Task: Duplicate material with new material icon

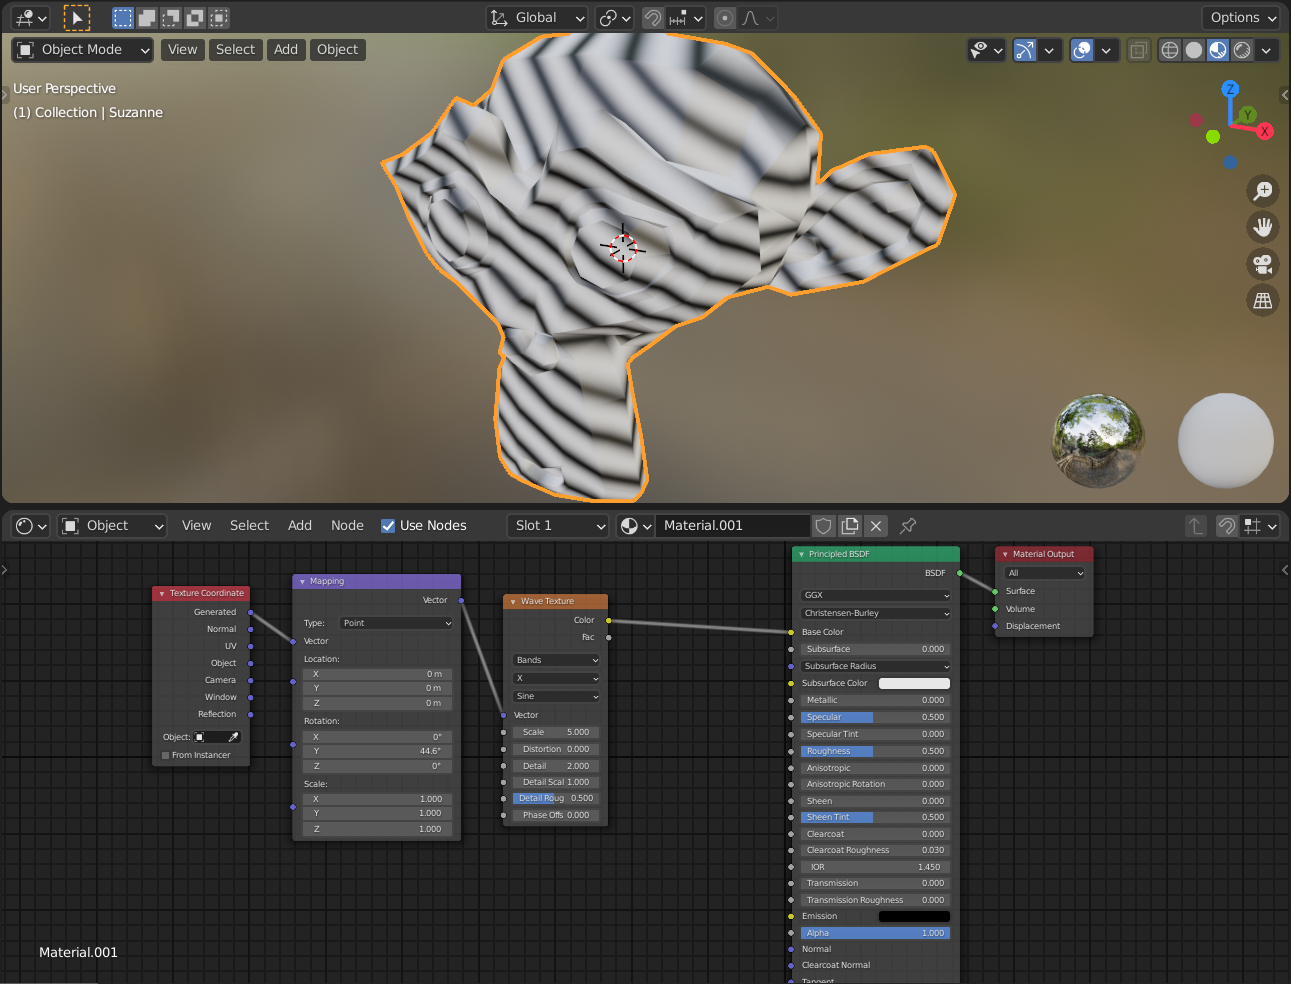Action: click(850, 526)
